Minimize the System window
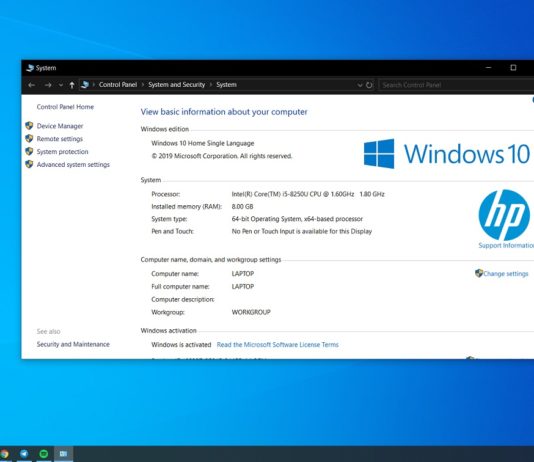 pyautogui.click(x=488, y=68)
